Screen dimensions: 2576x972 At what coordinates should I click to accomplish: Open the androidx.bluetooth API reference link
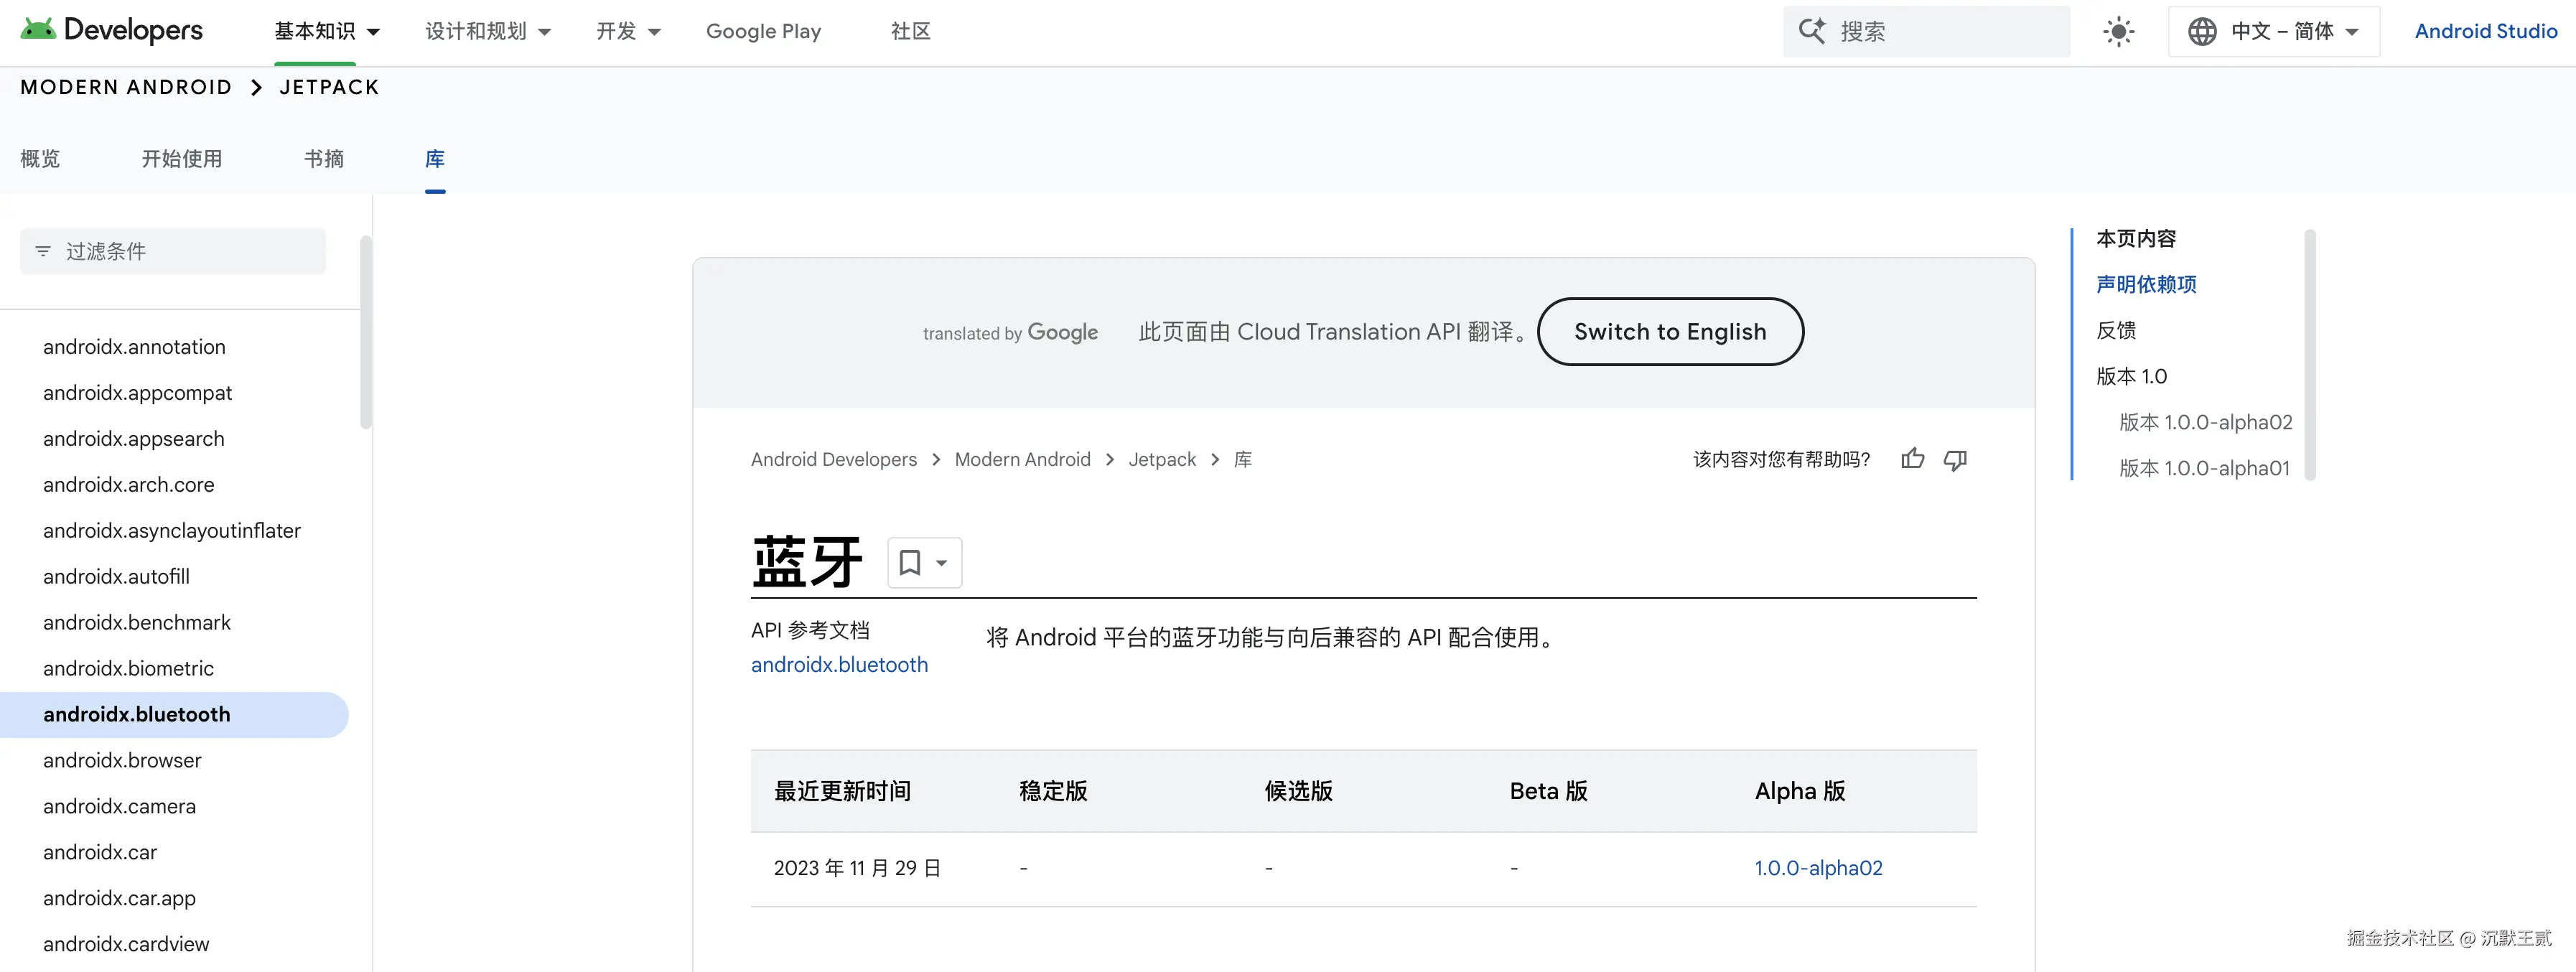pos(839,665)
